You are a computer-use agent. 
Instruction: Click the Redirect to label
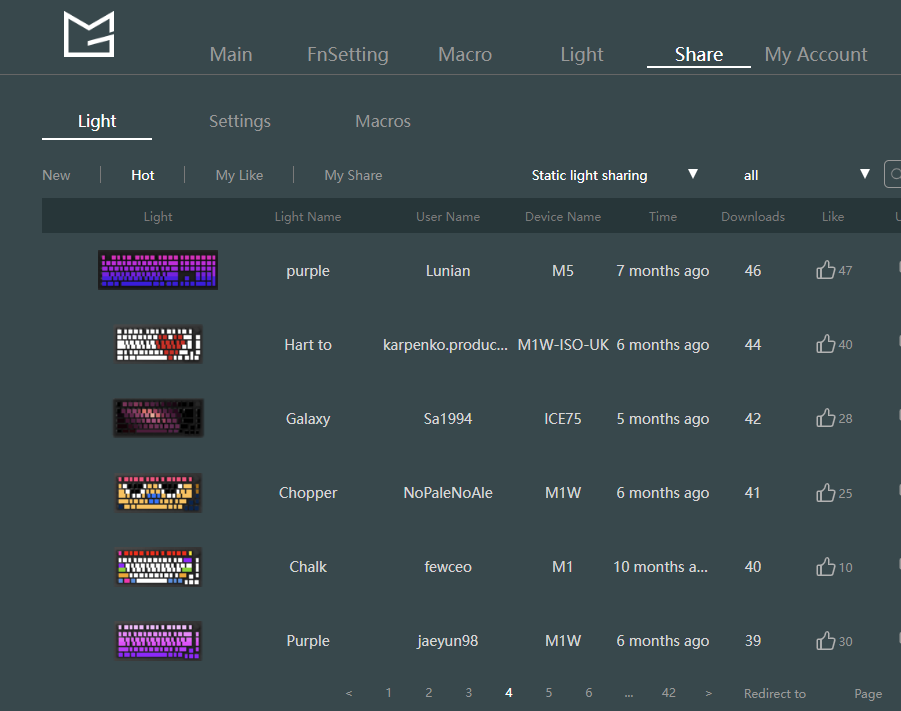[775, 694]
